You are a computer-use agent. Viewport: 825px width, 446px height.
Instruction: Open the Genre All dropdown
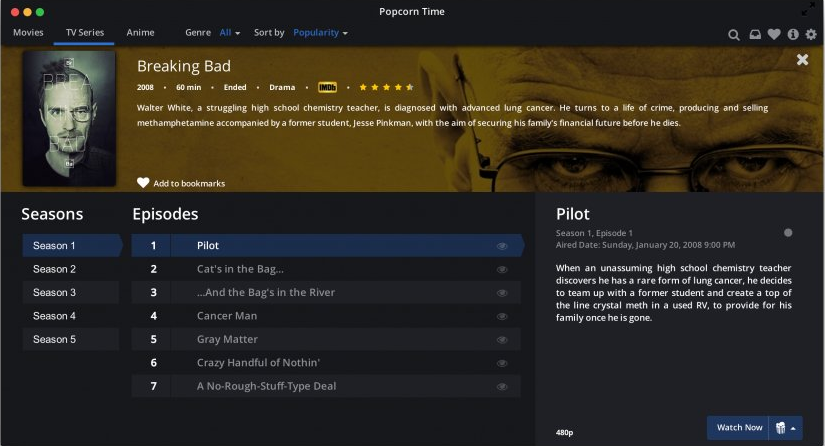click(229, 33)
